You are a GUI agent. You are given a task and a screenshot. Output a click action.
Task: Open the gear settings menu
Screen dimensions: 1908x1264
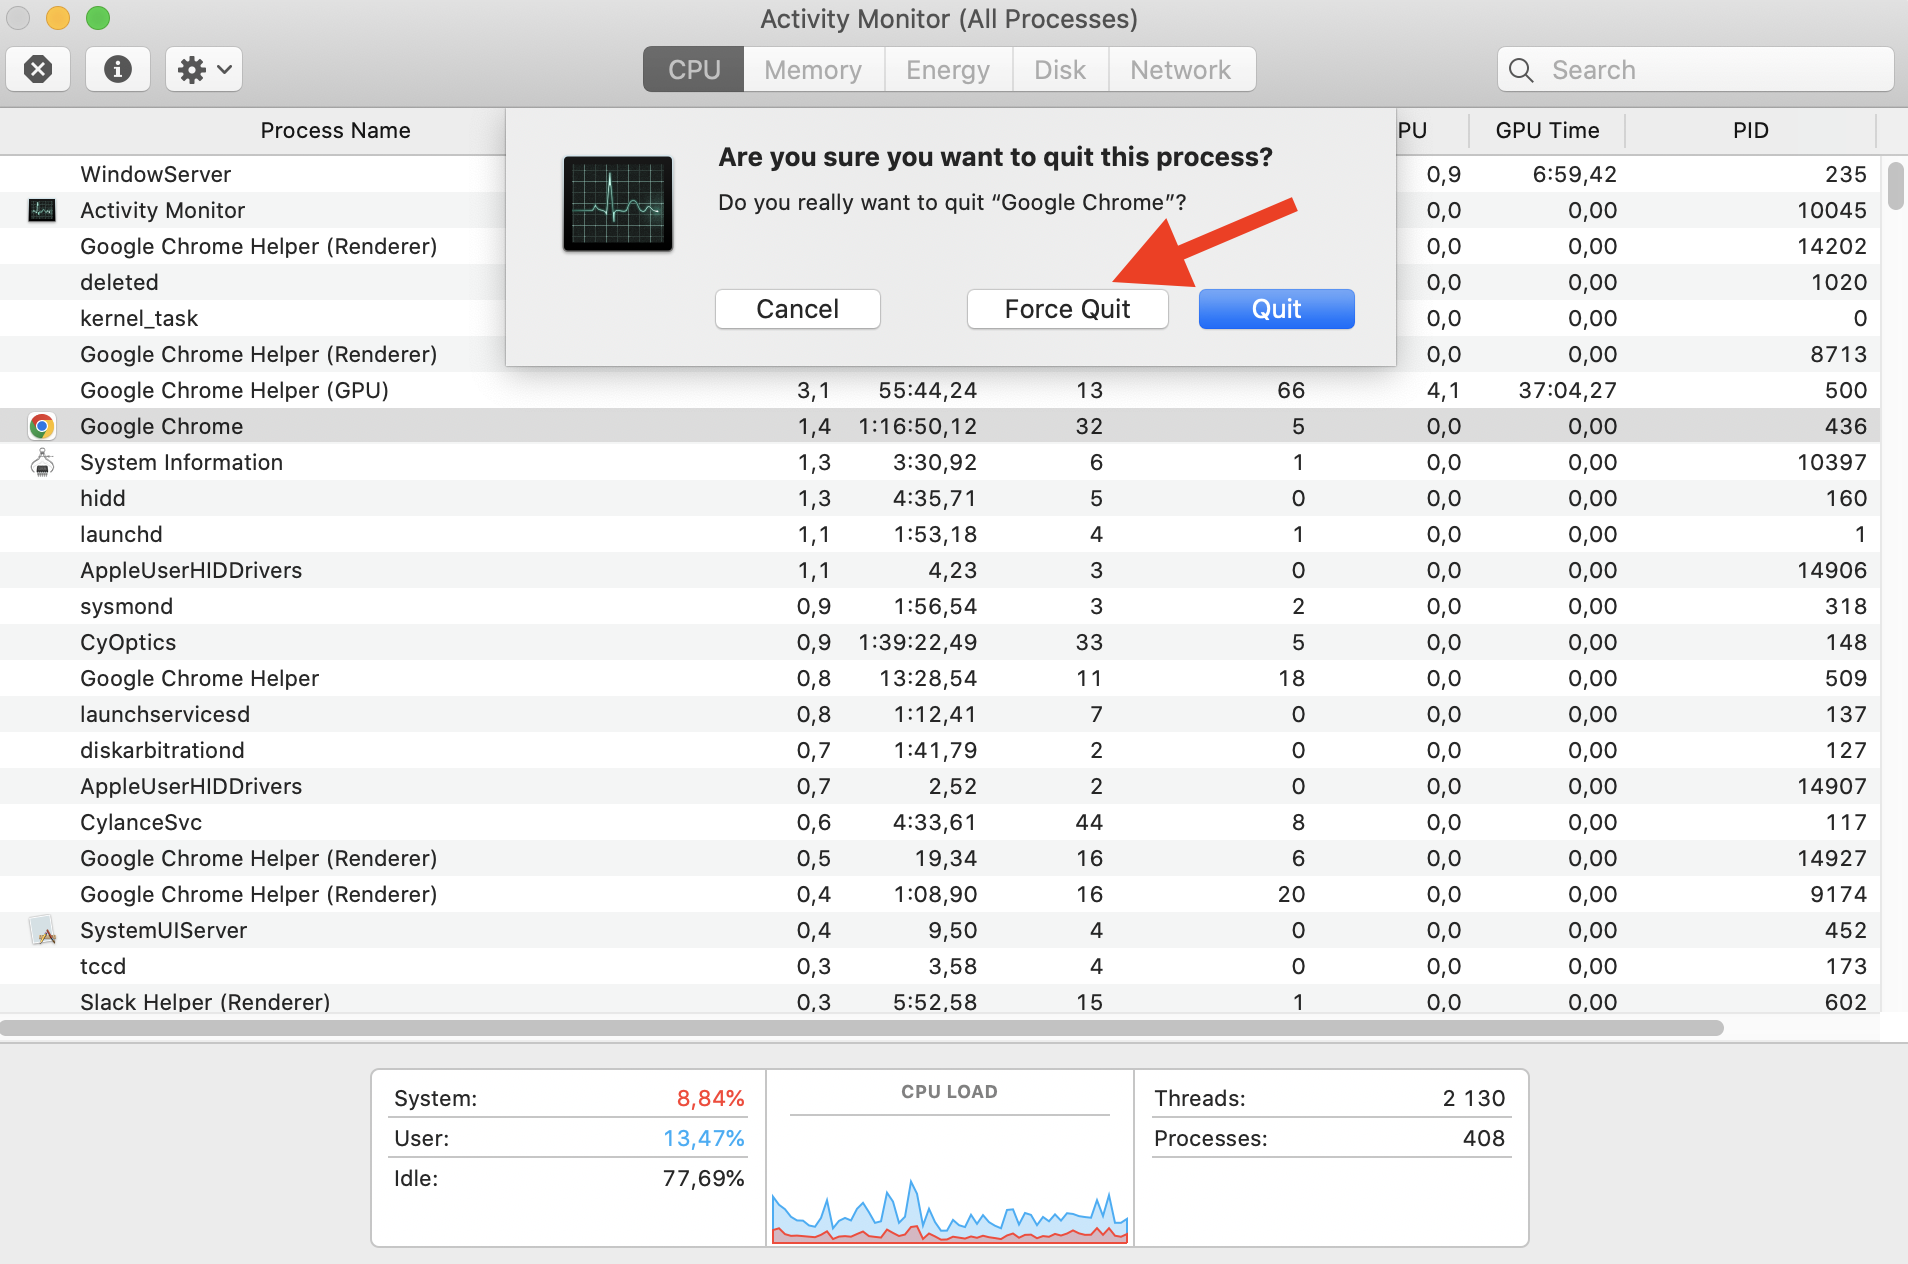202,69
